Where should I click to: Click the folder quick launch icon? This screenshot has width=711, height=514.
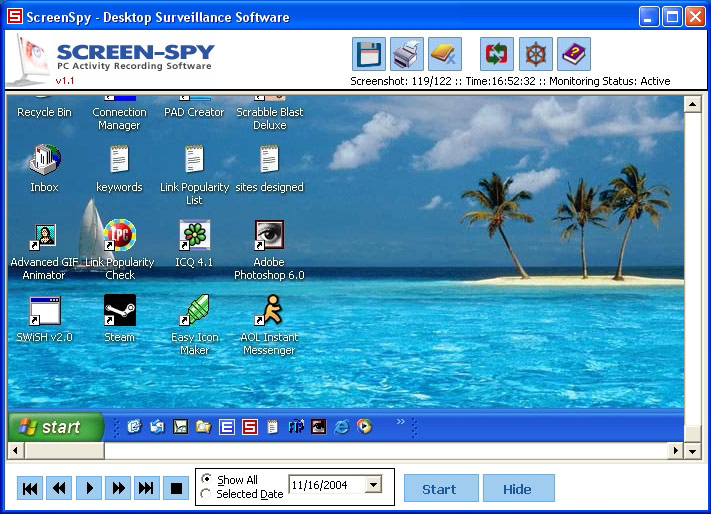(204, 427)
